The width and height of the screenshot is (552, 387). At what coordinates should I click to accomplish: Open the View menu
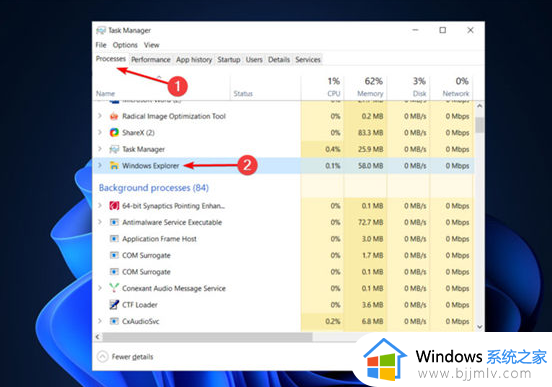[x=151, y=45]
